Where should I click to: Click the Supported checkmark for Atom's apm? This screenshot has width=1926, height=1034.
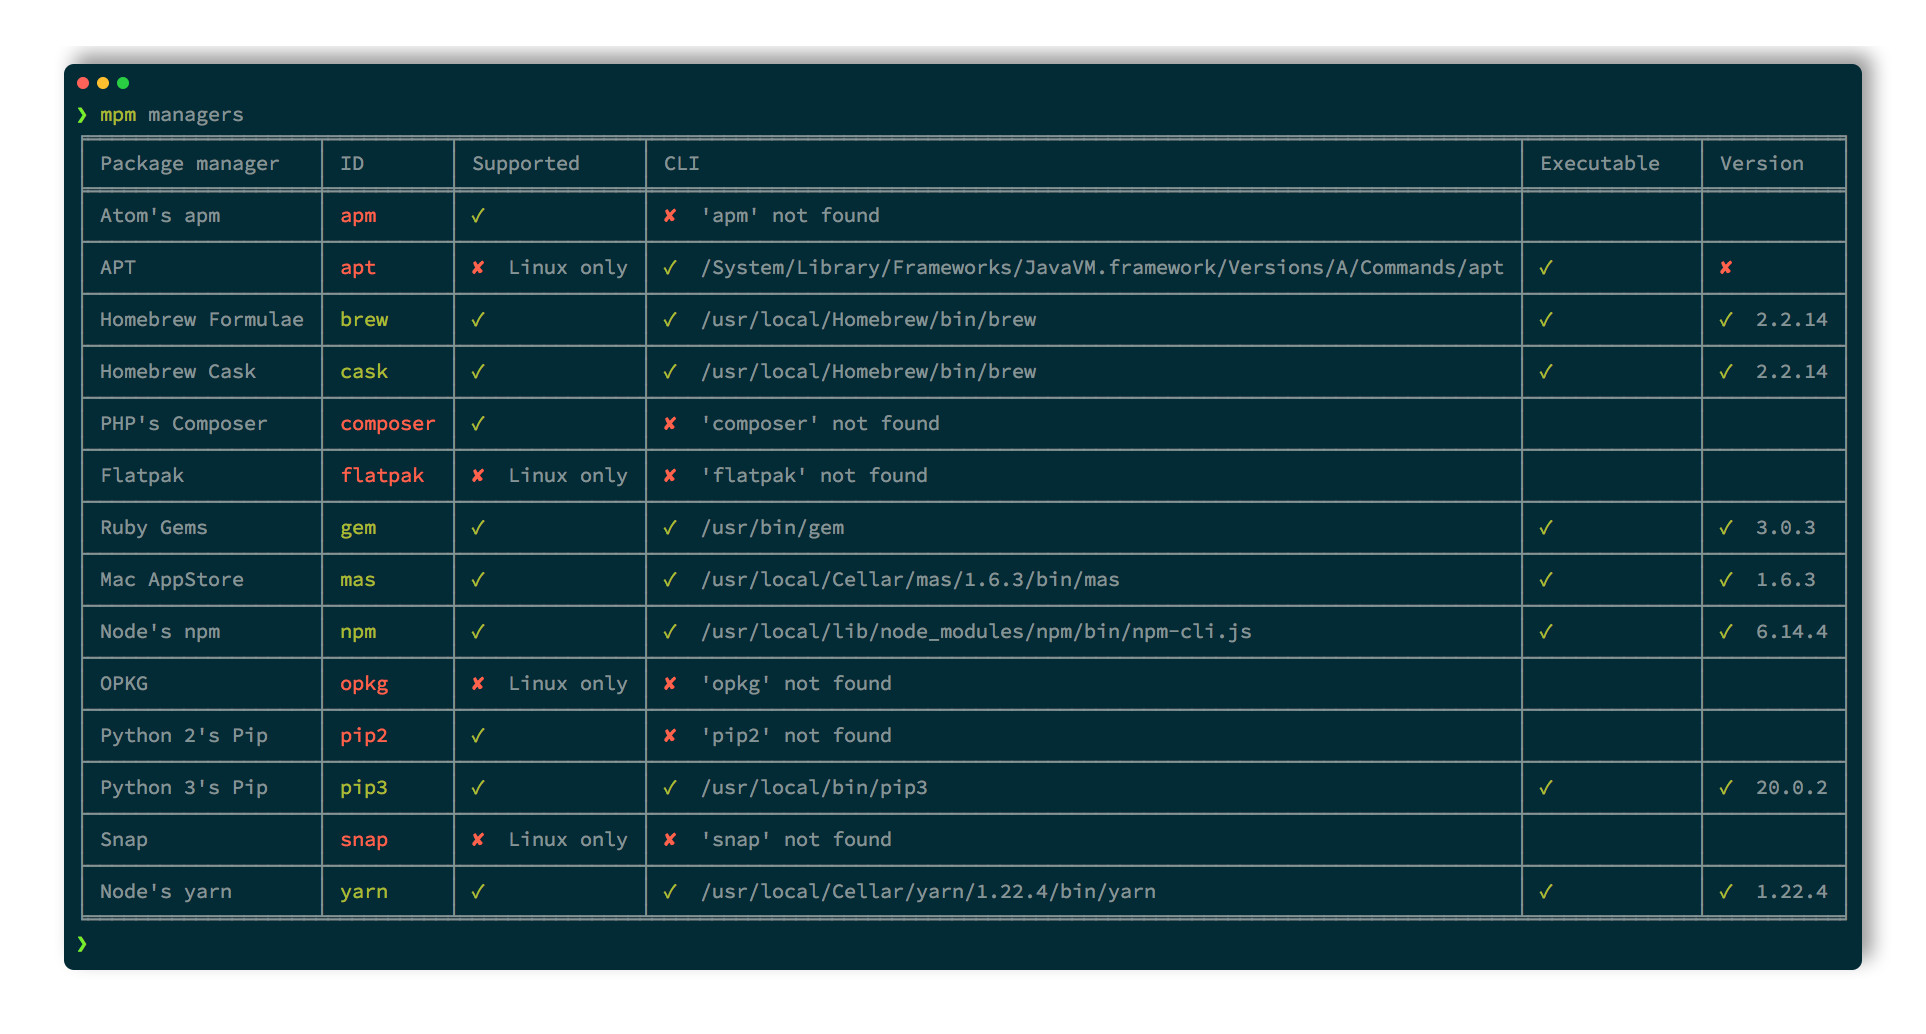[478, 216]
